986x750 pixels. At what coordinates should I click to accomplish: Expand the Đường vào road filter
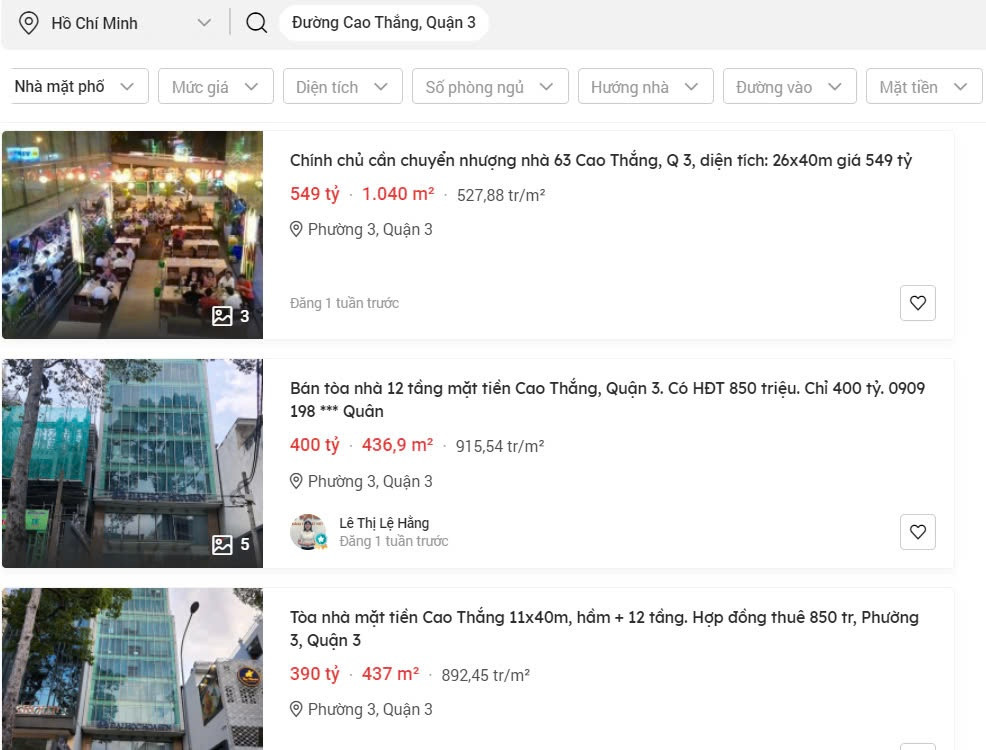tap(790, 86)
